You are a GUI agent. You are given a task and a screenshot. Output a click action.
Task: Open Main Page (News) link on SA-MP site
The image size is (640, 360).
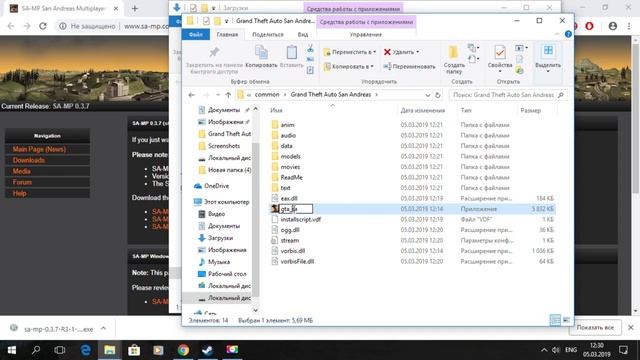pos(39,149)
